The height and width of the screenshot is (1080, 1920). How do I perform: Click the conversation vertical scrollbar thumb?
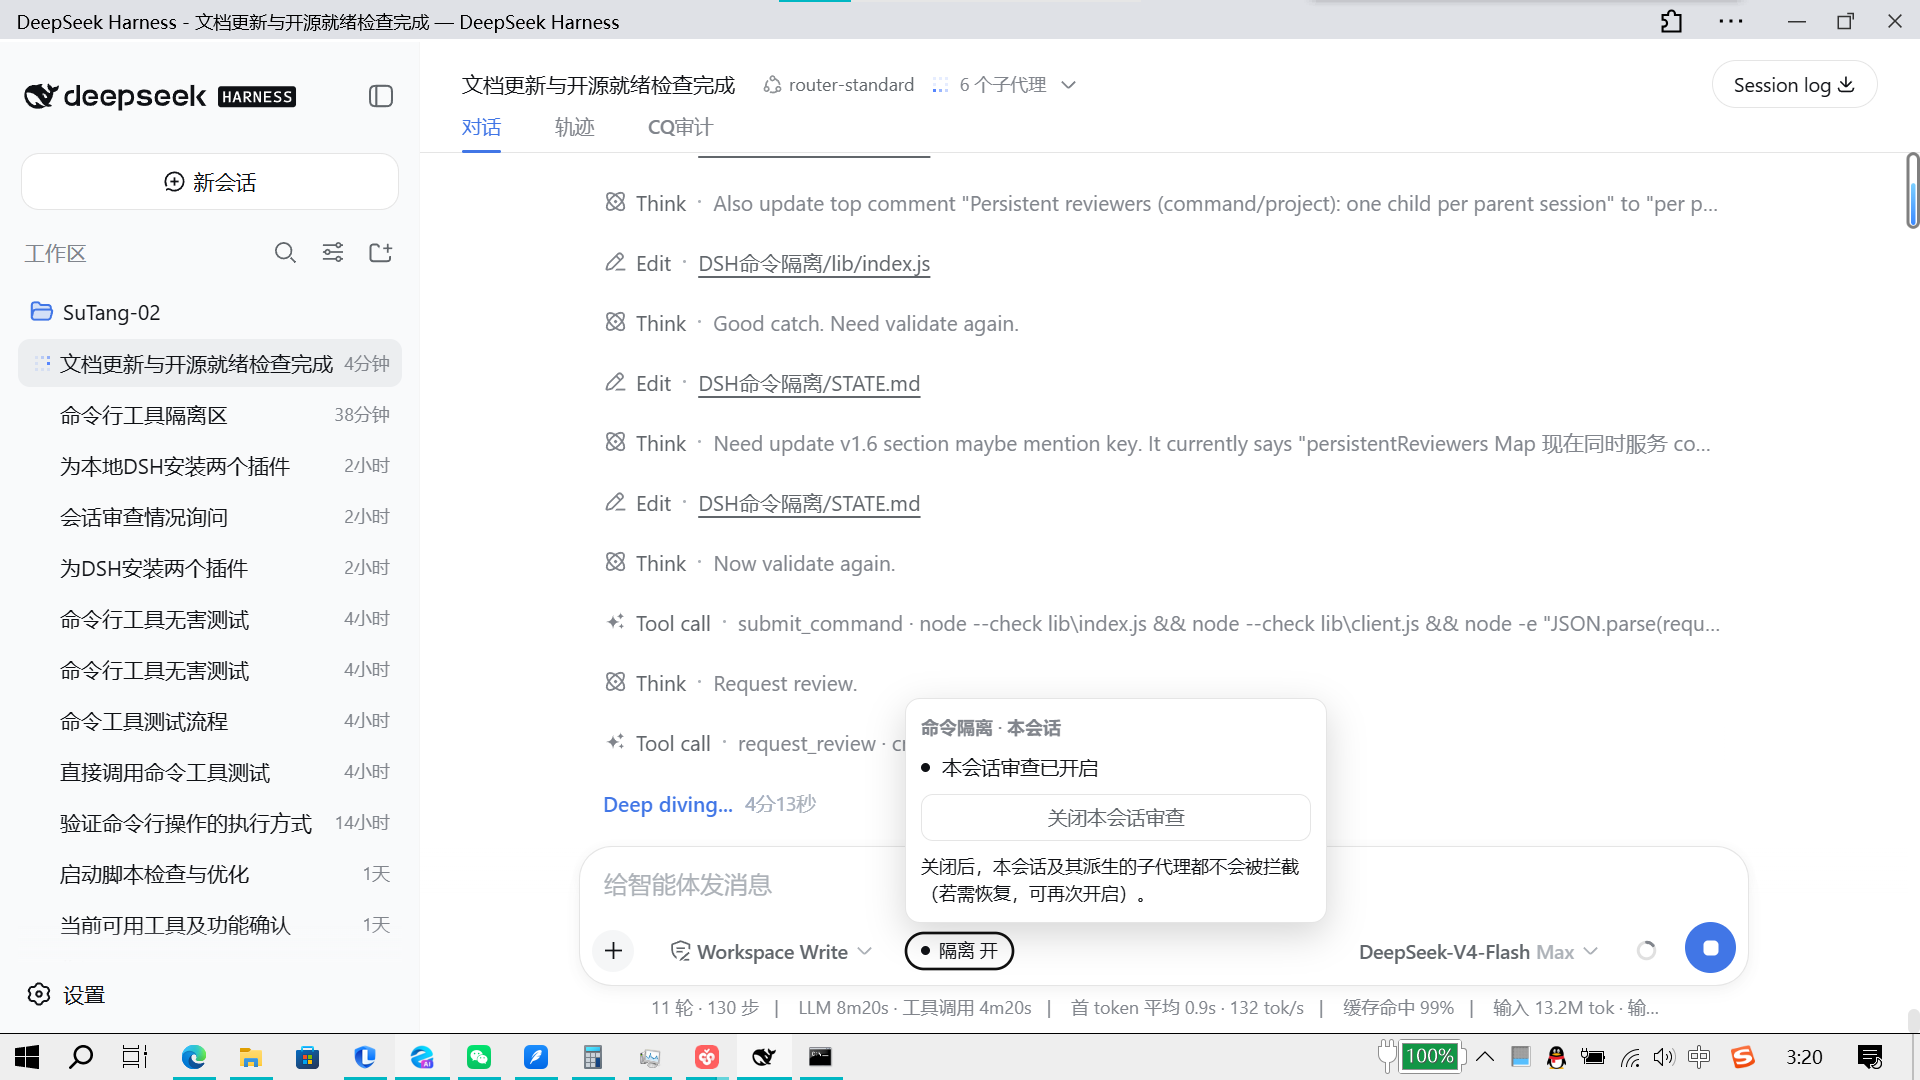point(1912,190)
